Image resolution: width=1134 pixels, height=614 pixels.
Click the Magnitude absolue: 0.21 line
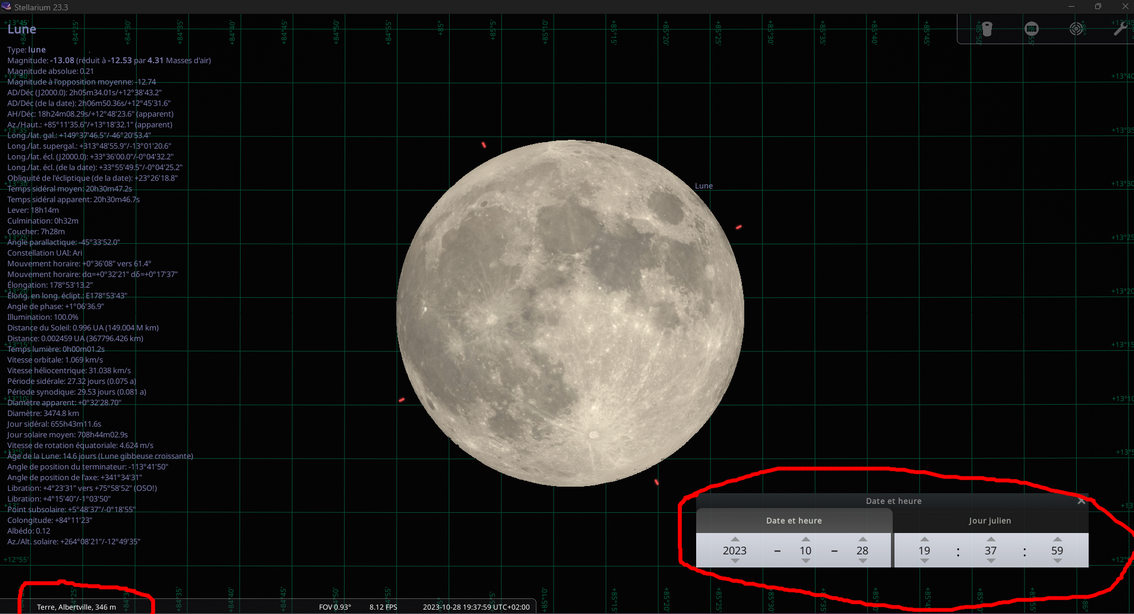pos(51,71)
